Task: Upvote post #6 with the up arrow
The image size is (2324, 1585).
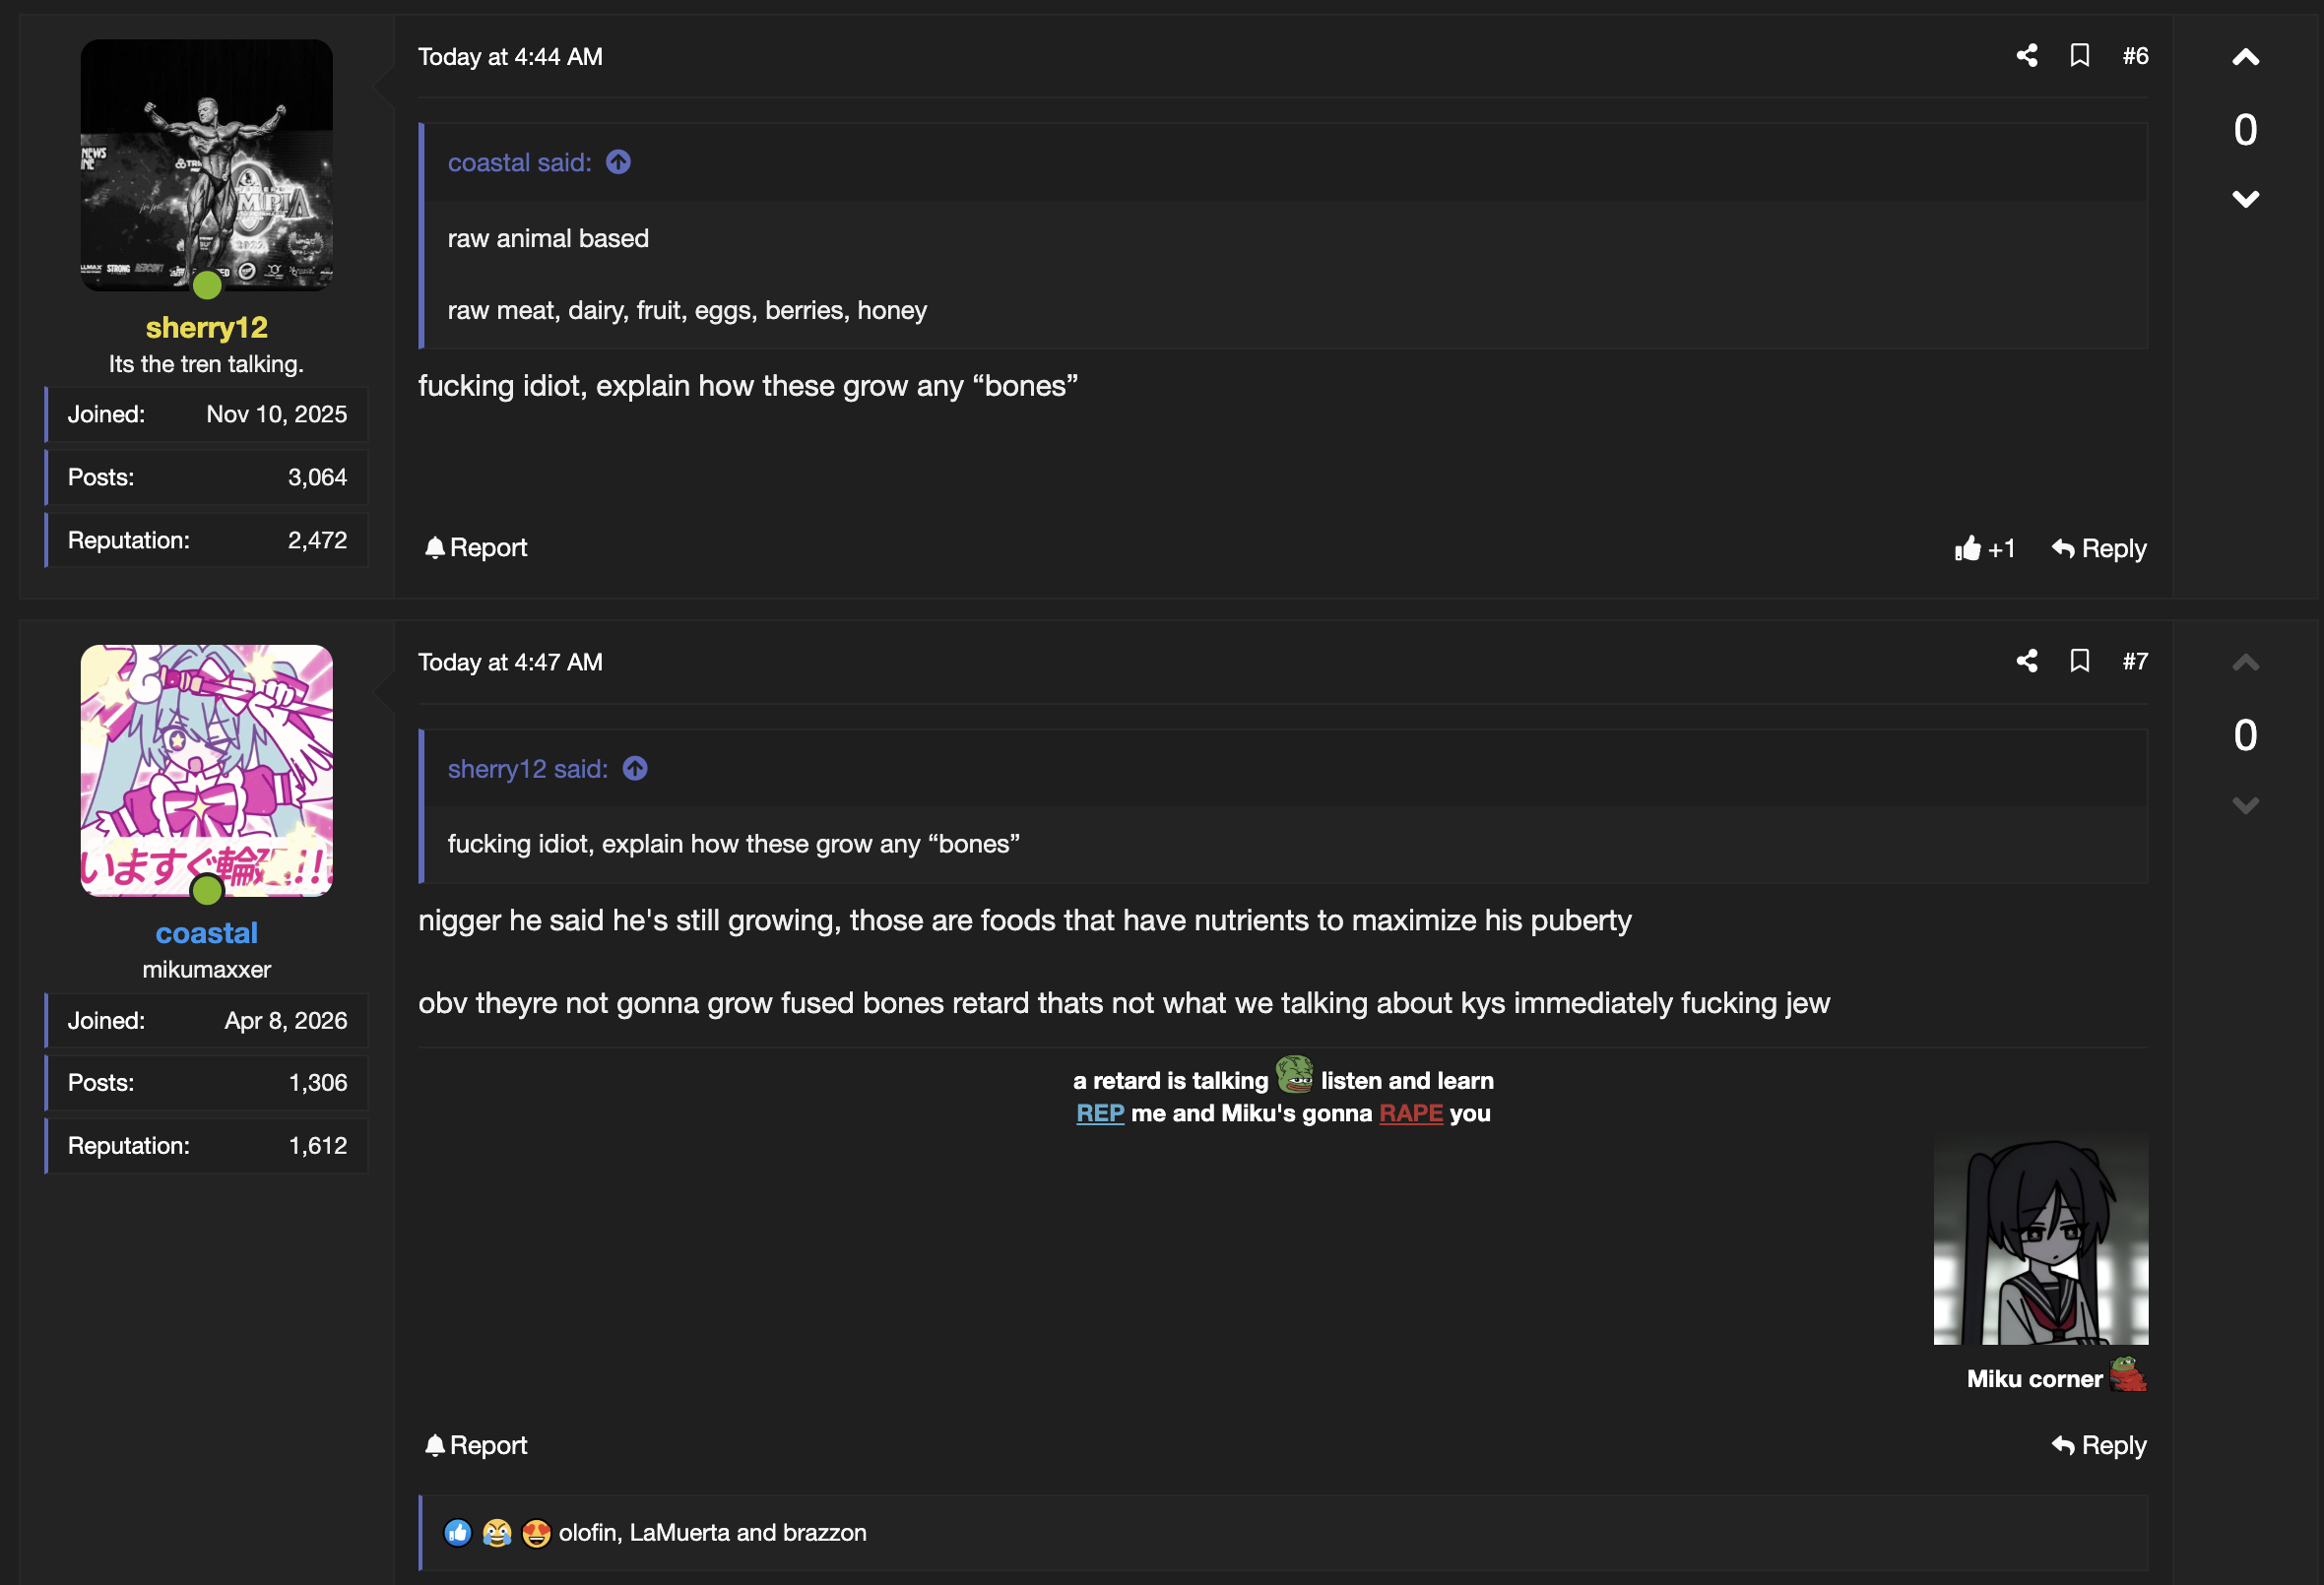Action: pos(2245,57)
